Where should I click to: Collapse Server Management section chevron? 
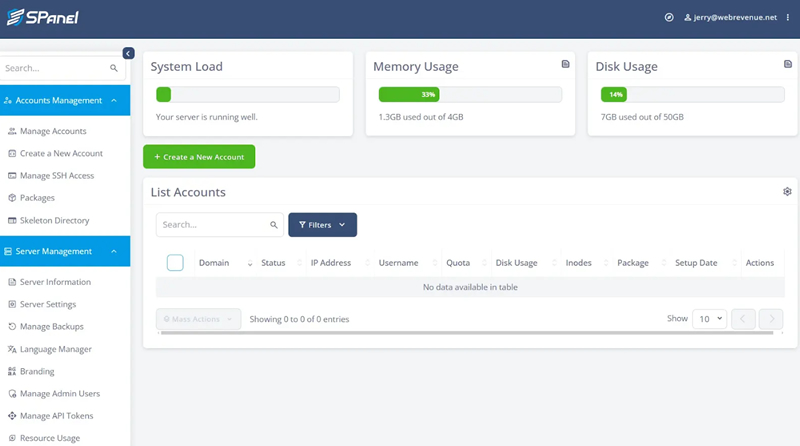click(114, 251)
